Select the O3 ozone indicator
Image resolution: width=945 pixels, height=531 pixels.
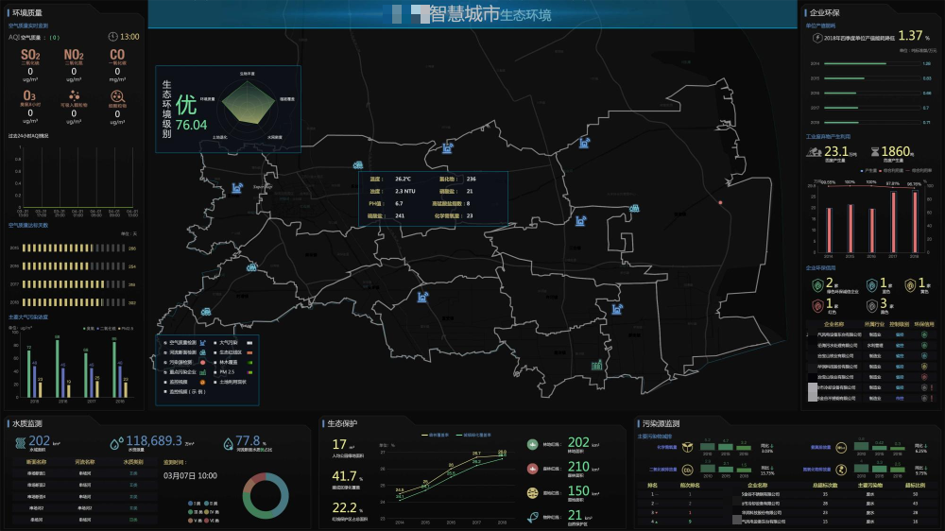(x=31, y=100)
